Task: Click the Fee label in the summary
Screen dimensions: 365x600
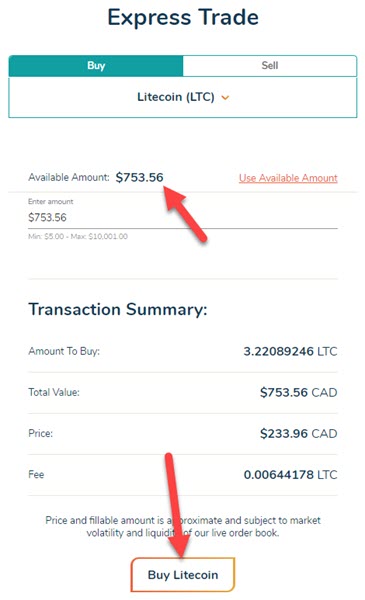Action: coord(36,475)
